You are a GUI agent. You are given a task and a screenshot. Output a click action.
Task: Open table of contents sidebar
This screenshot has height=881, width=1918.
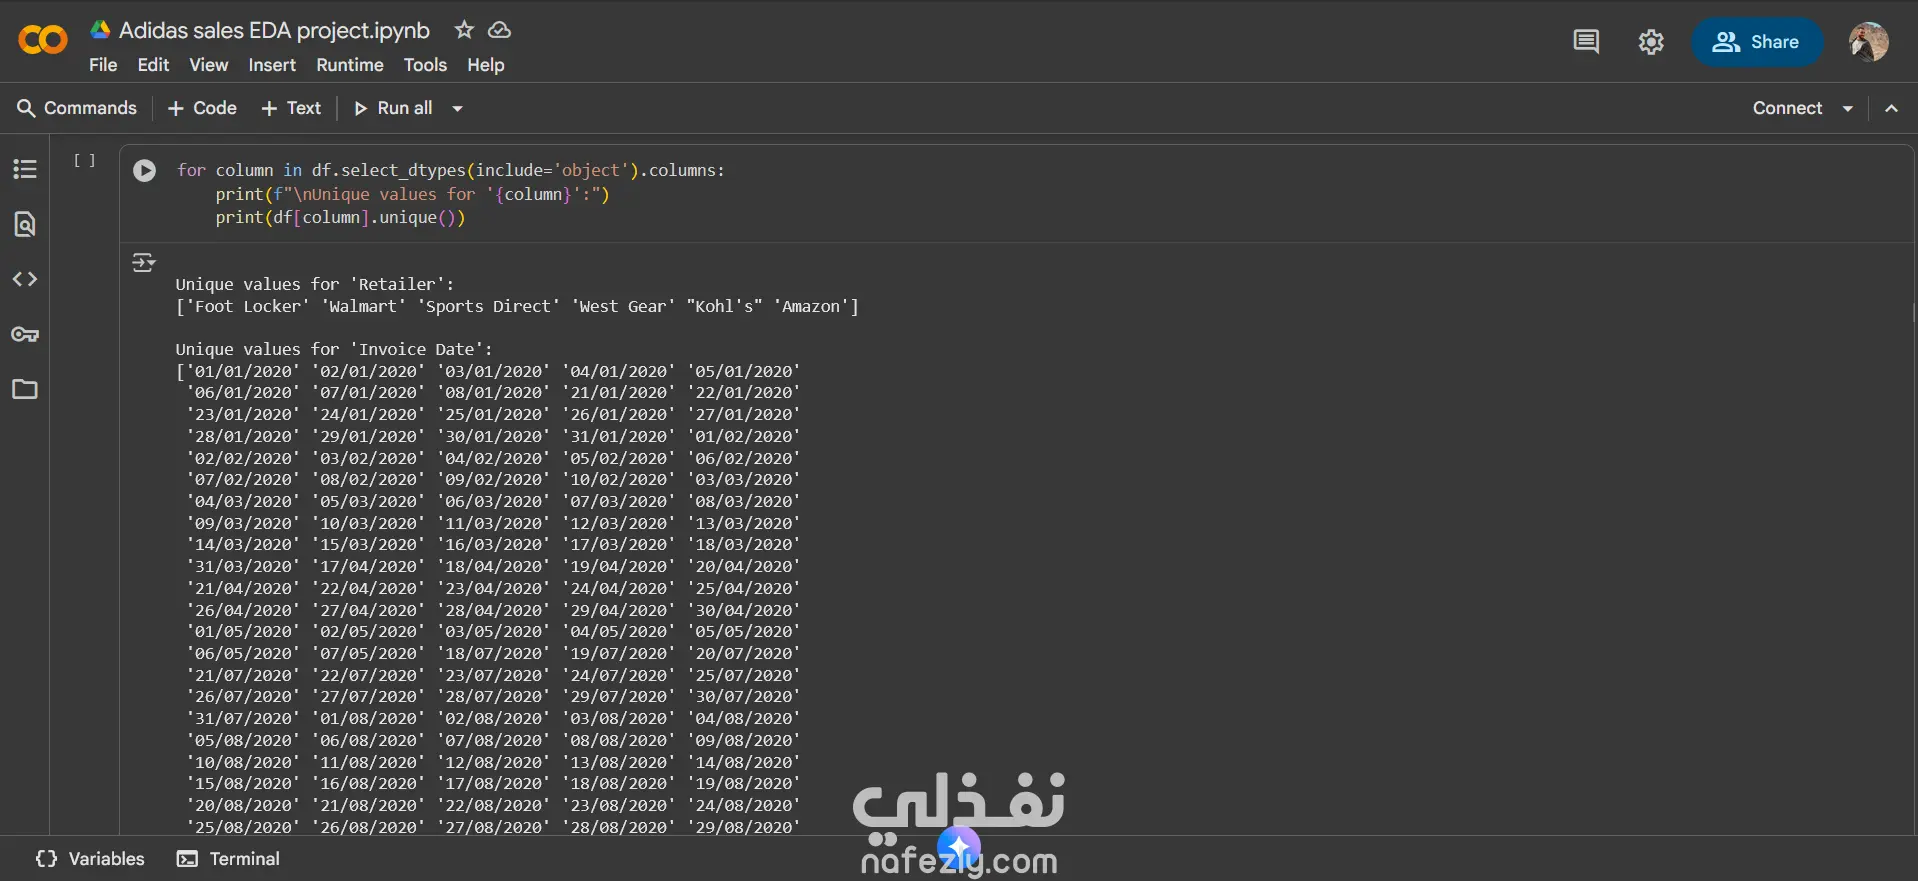(x=25, y=169)
